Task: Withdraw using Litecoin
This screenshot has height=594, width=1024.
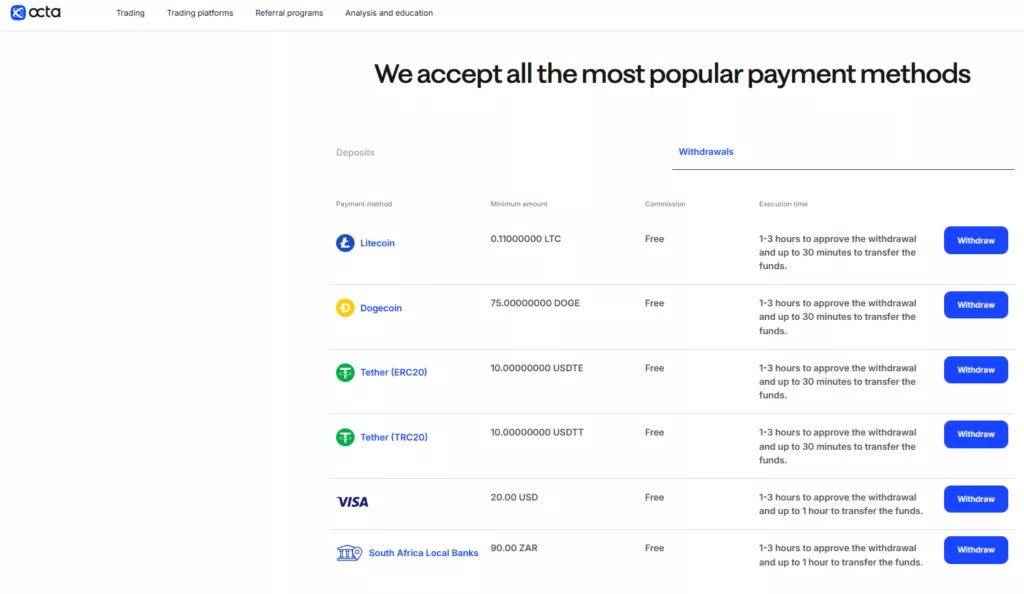Action: pyautogui.click(x=976, y=240)
